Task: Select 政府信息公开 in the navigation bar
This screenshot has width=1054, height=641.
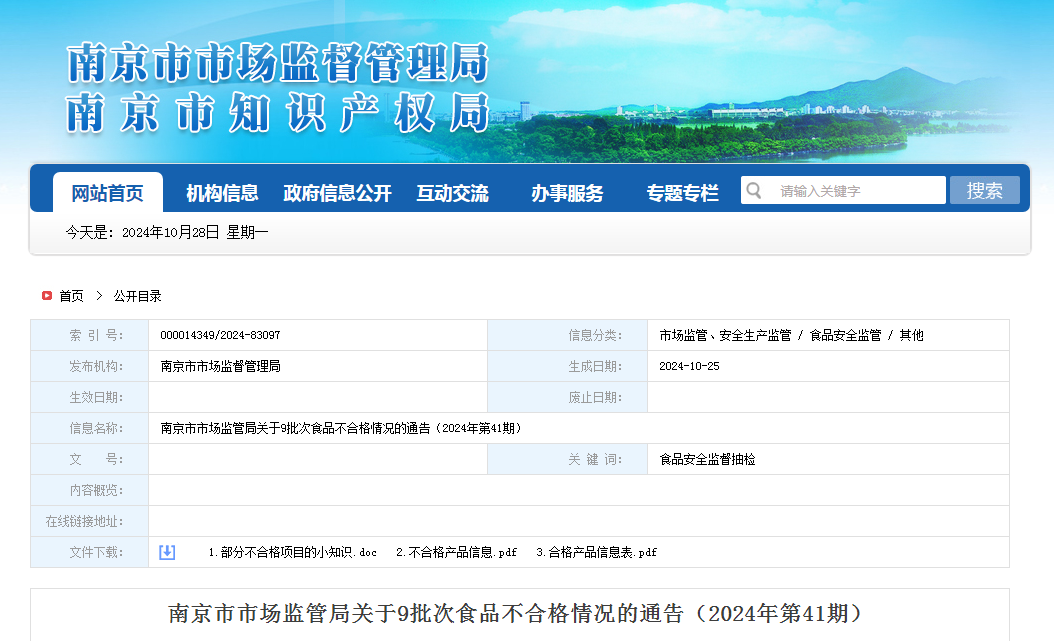Action: point(337,193)
